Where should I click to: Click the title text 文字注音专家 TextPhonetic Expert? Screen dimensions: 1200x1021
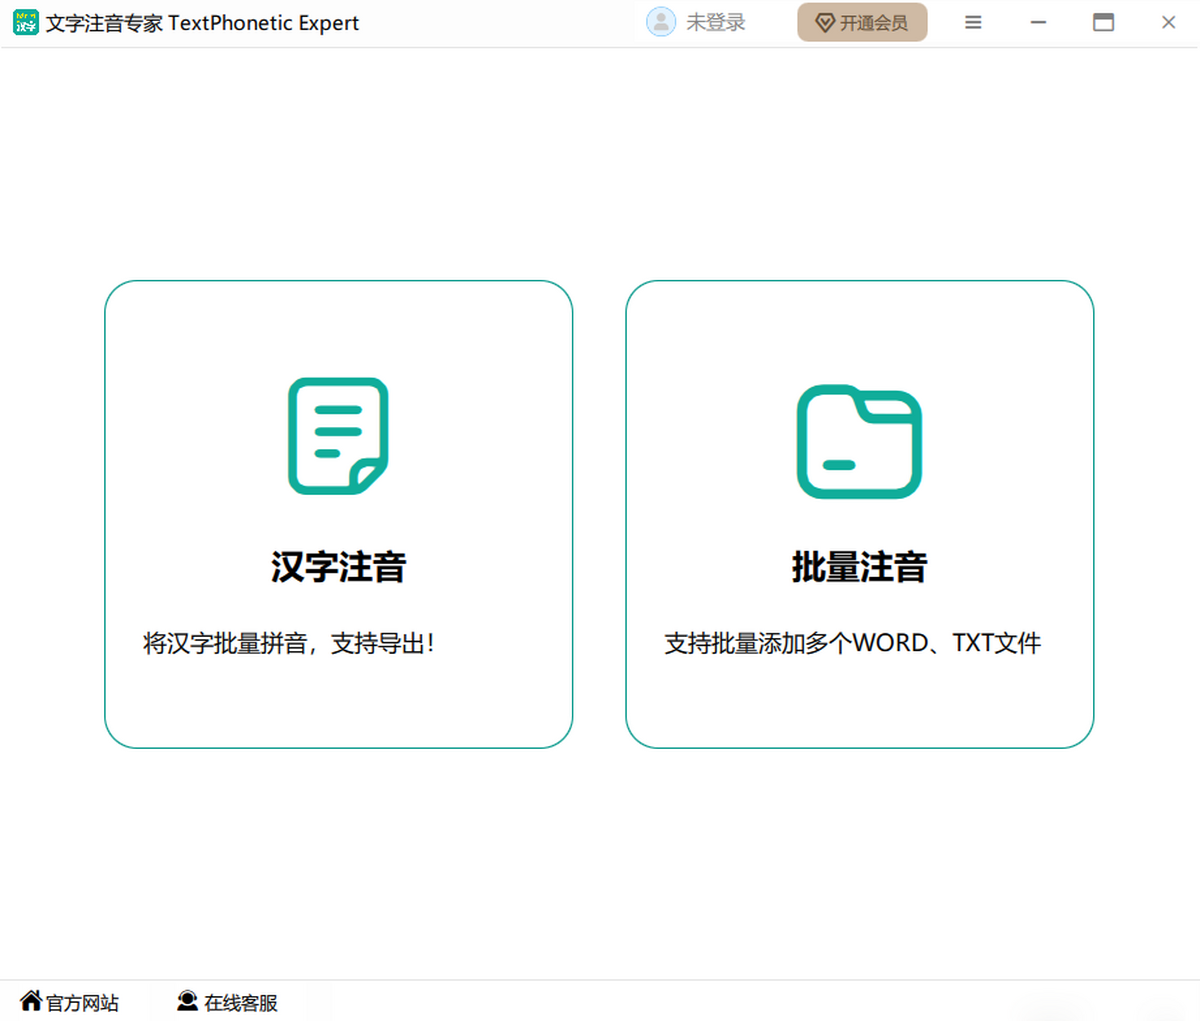click(x=202, y=23)
